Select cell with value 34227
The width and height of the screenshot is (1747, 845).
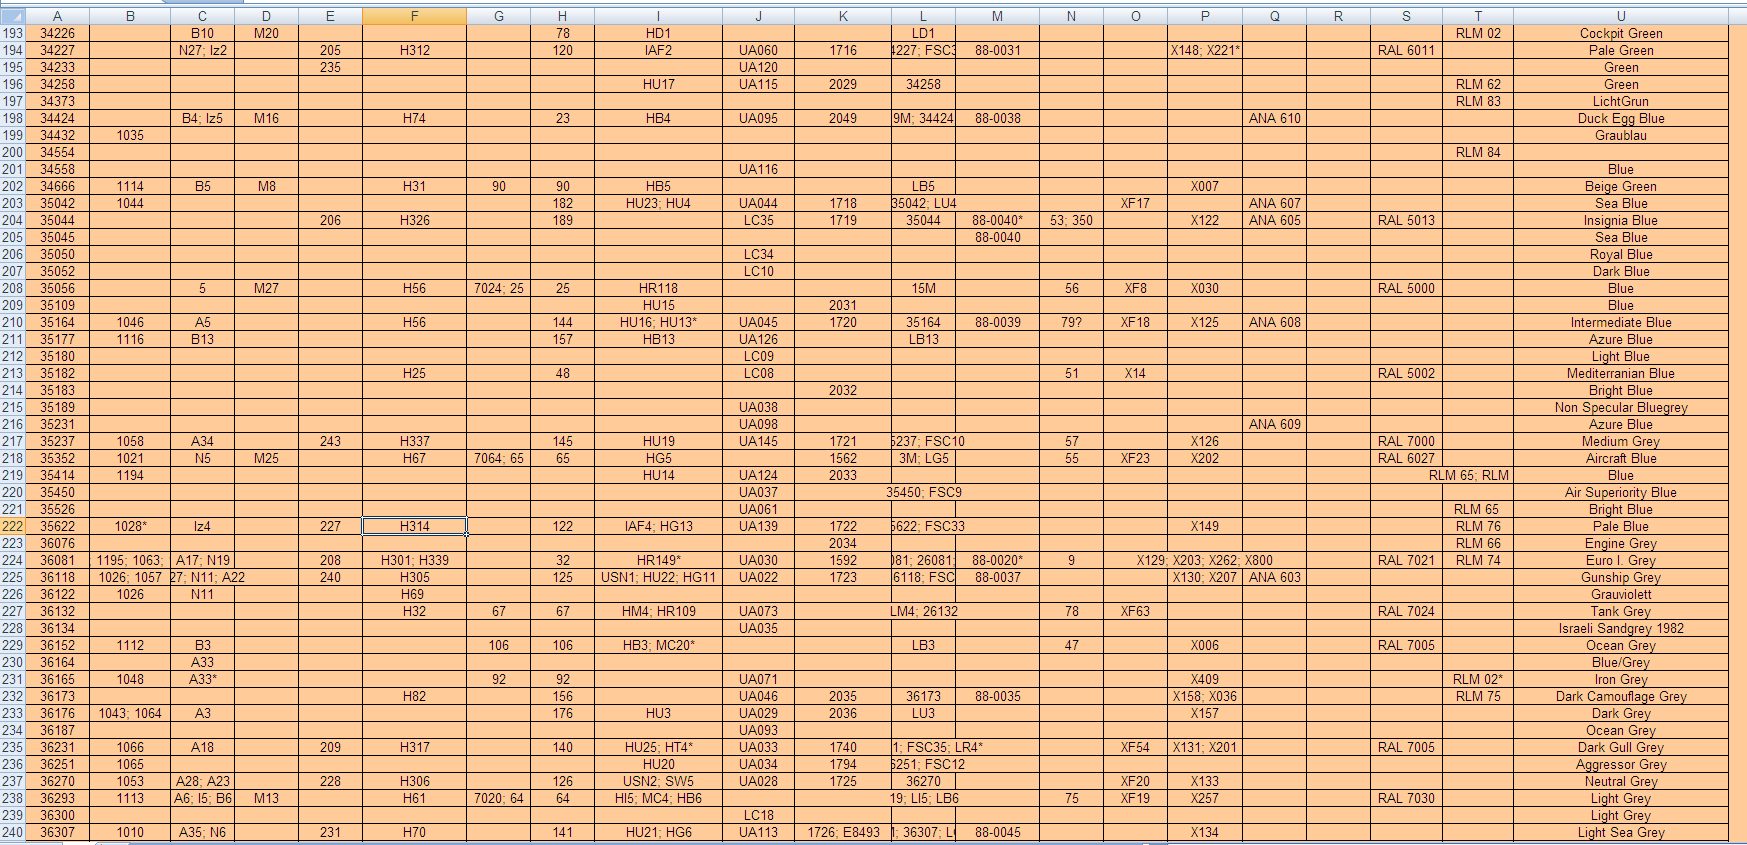coord(57,50)
